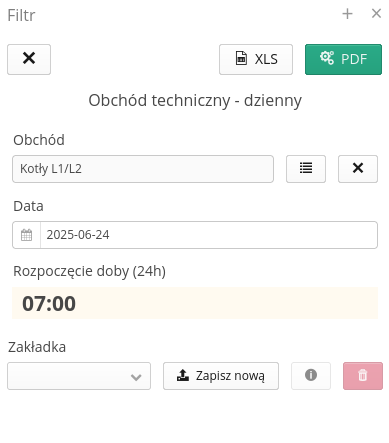Click the Obchód techniczny - dzienny title
The width and height of the screenshot is (389, 443).
pyautogui.click(x=195, y=100)
